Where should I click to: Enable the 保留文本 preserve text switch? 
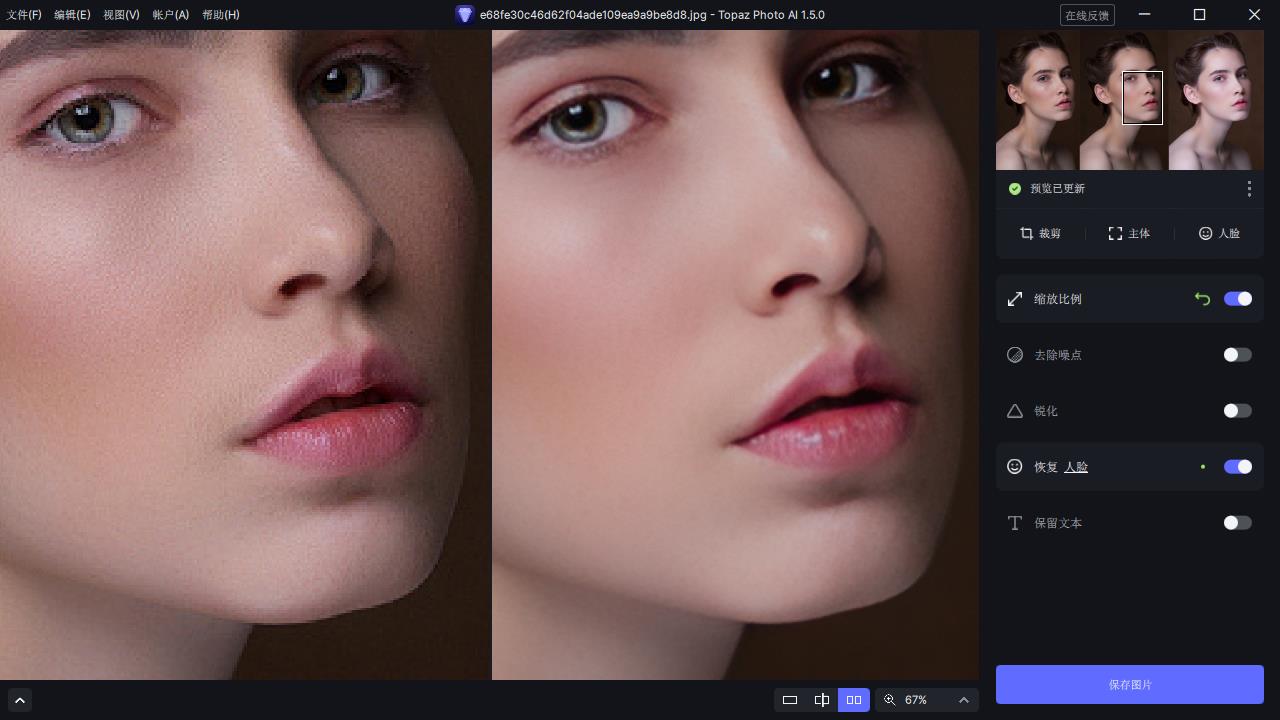pyautogui.click(x=1238, y=523)
